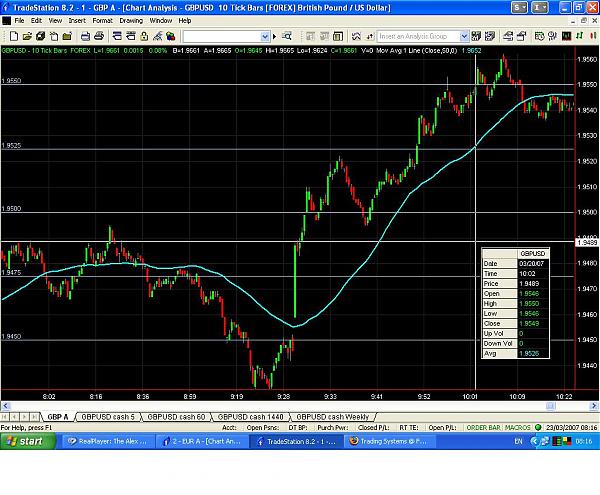The image size is (600, 495).
Task: Switch to Trading Systems Firefox taskbar window
Action: [388, 441]
